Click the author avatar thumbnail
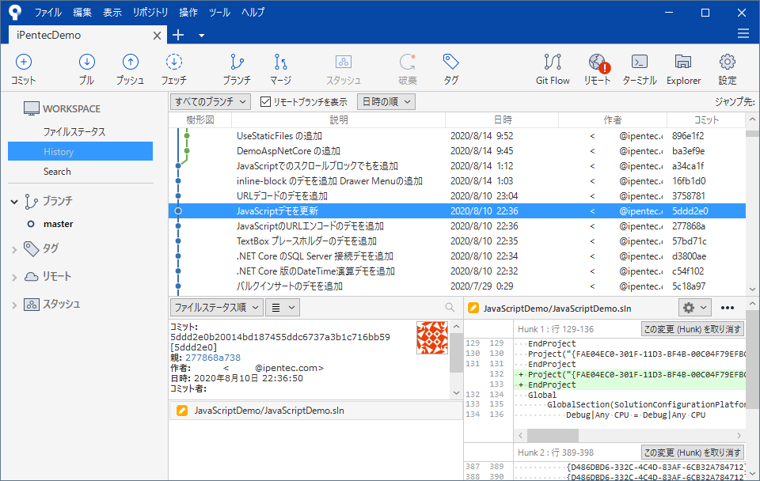 (x=432, y=338)
